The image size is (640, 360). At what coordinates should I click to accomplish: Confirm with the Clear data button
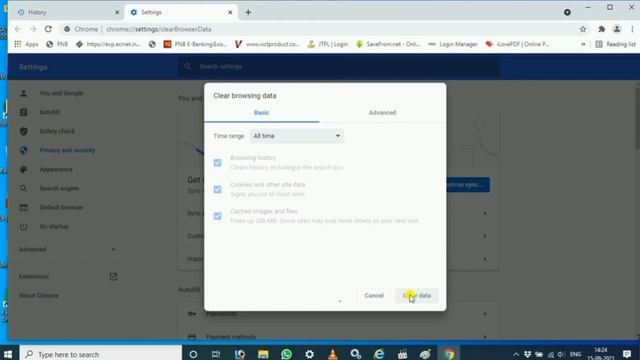point(417,296)
